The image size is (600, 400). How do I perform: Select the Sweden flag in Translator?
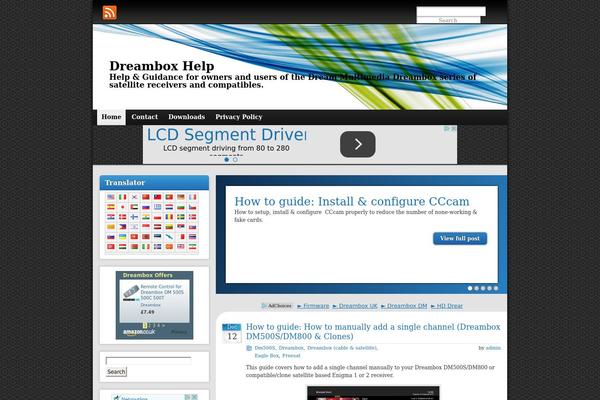181,217
